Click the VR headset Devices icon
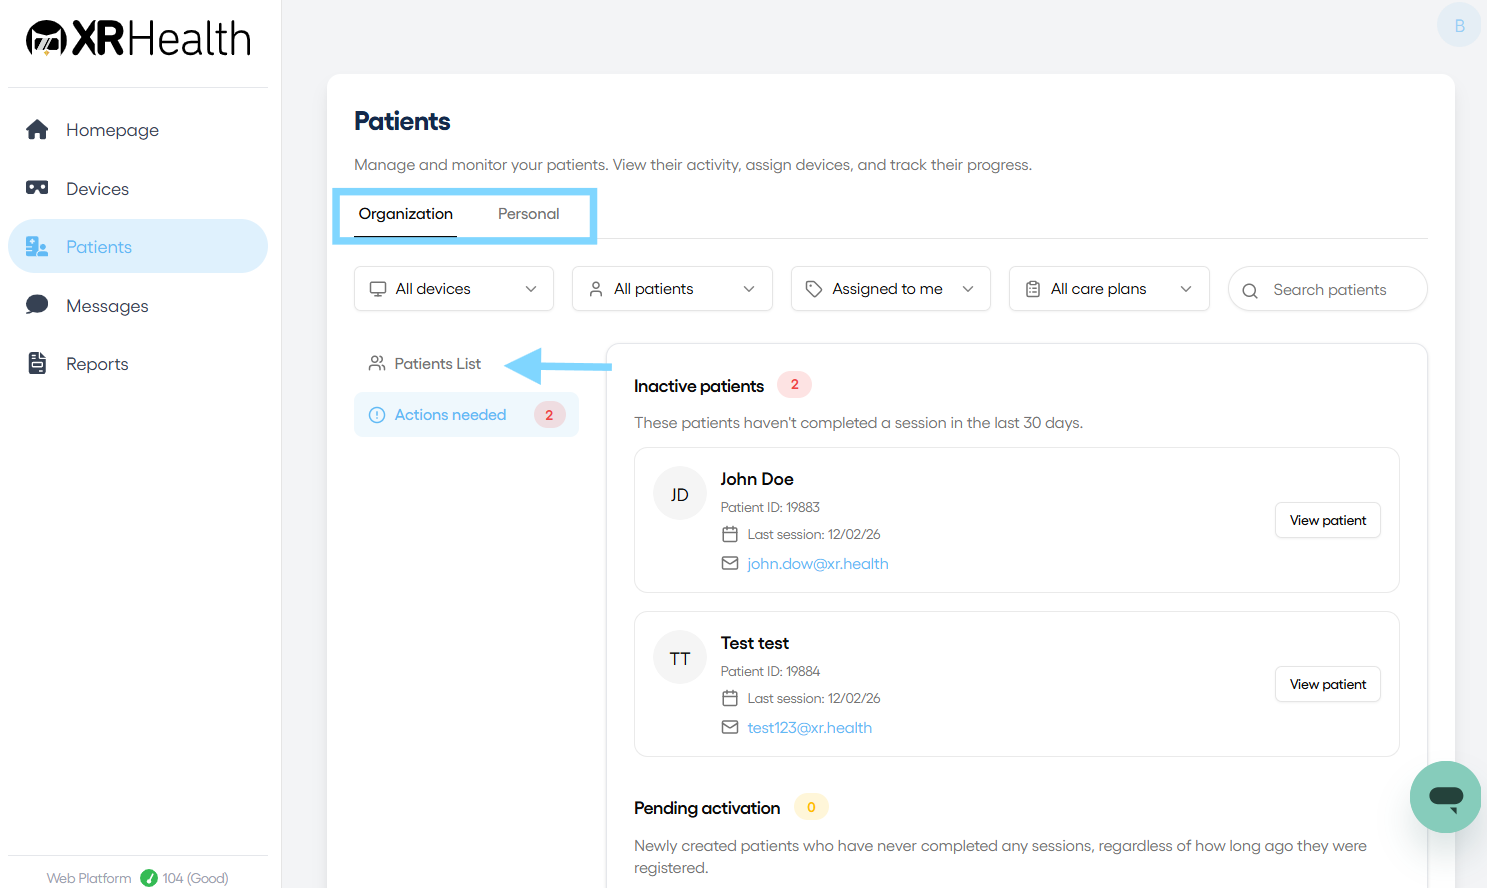The width and height of the screenshot is (1487, 888). point(37,188)
